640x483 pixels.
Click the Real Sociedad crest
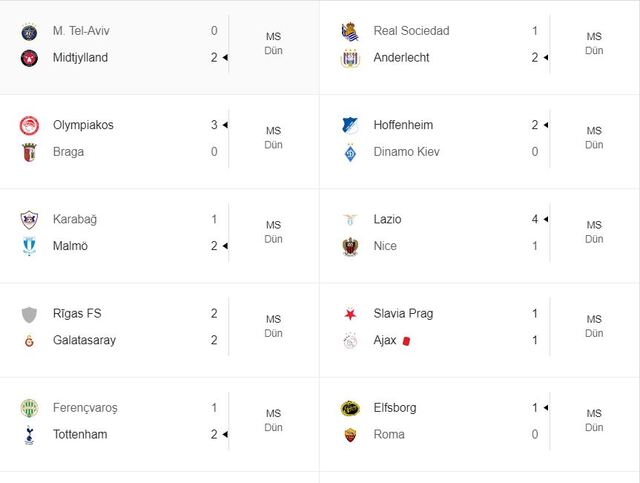[350, 31]
